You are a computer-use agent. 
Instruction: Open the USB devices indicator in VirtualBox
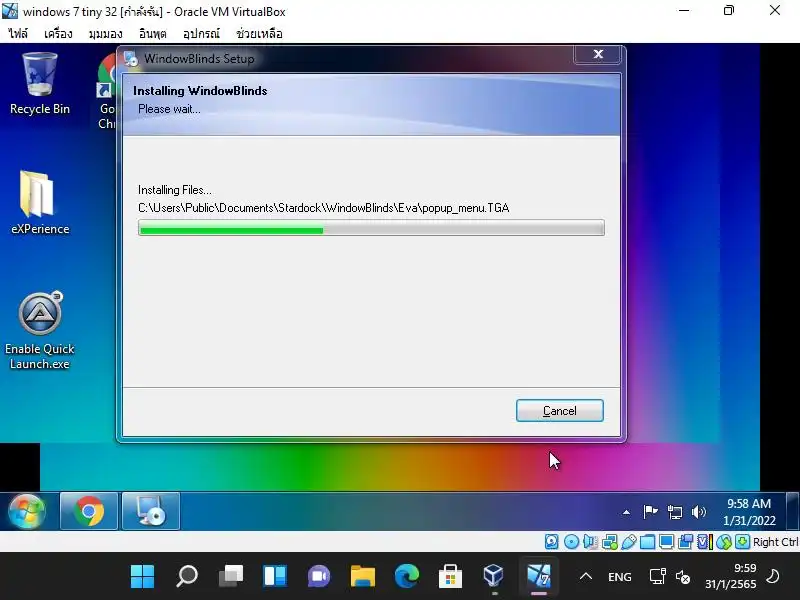(629, 541)
